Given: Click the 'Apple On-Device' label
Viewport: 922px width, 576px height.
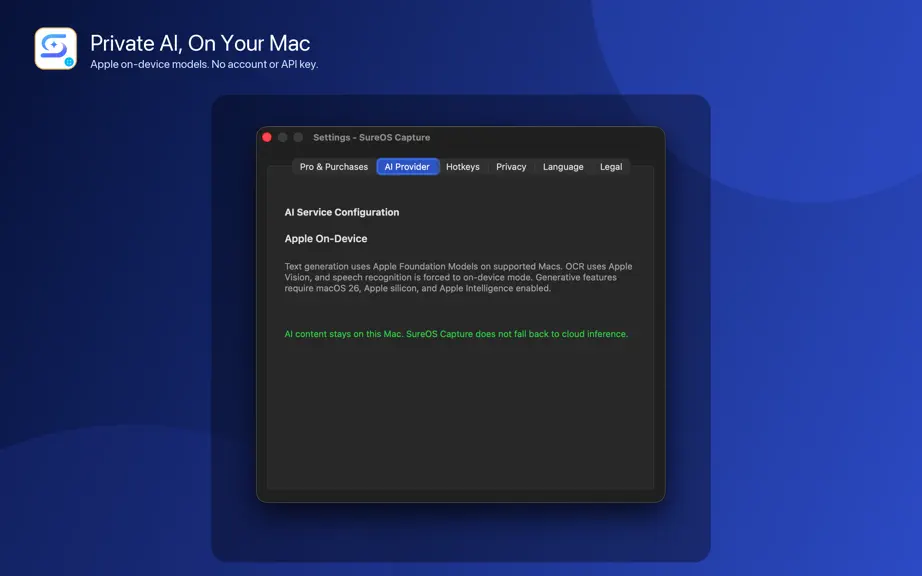Looking at the screenshot, I should [326, 239].
